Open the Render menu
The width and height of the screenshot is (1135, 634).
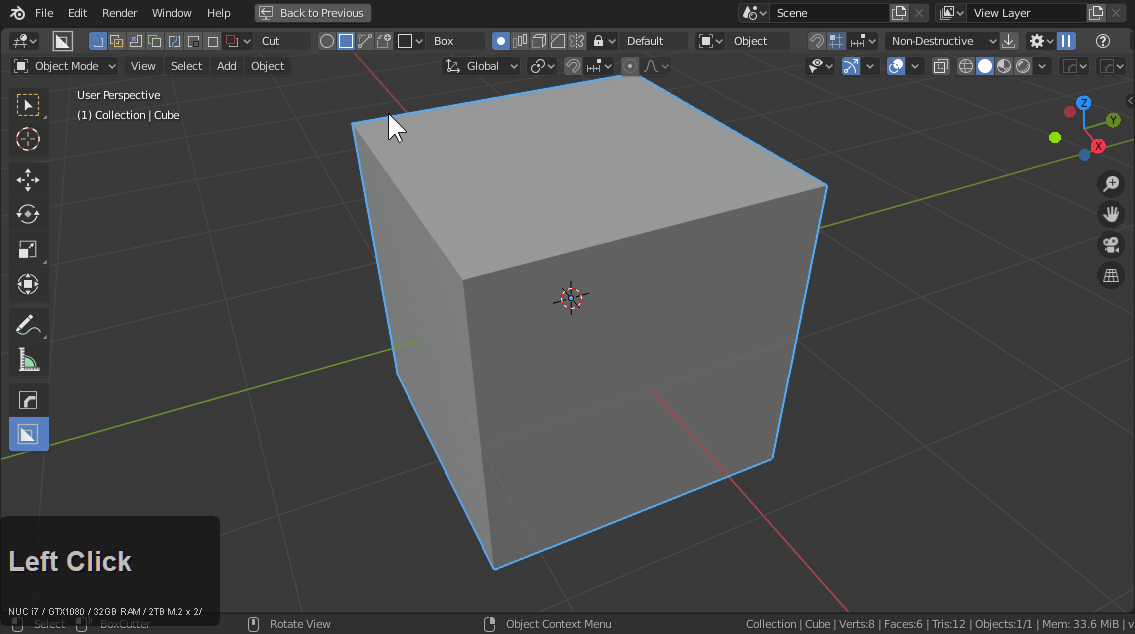click(x=119, y=13)
